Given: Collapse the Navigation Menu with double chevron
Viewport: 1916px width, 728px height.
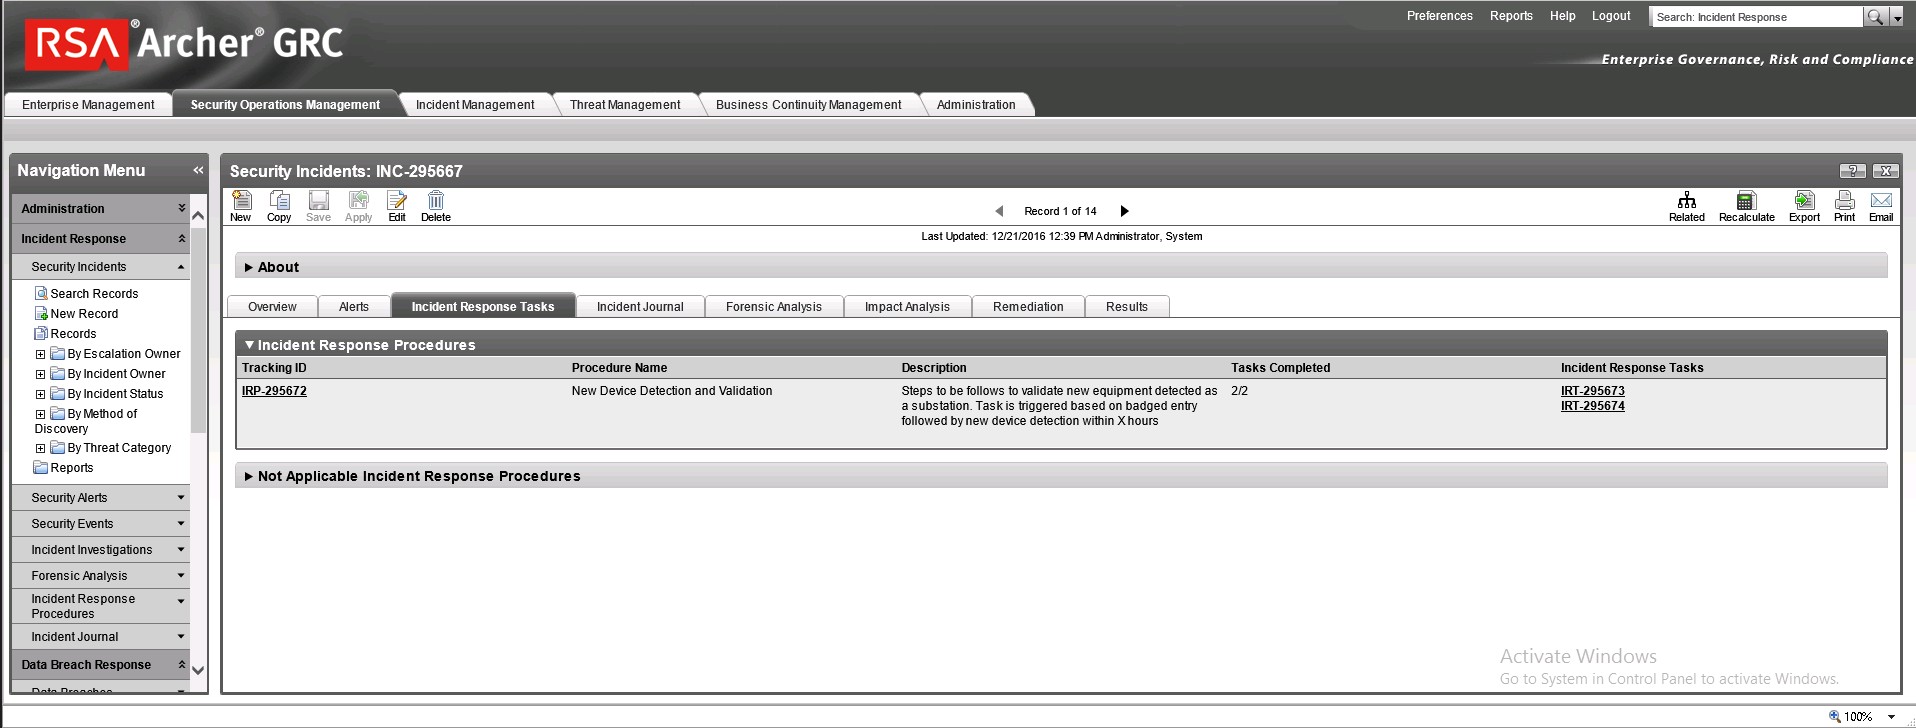Looking at the screenshot, I should (x=198, y=171).
